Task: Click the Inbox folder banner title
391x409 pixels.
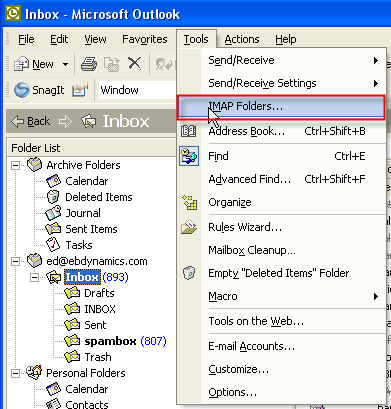Action: point(126,121)
